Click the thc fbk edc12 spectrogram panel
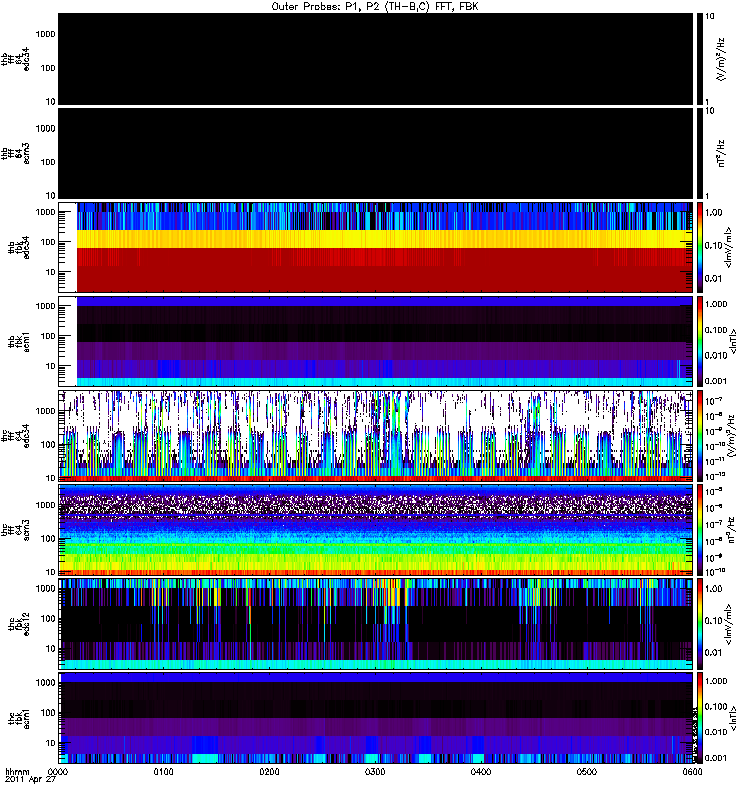The height and width of the screenshot is (800, 750). 376,624
